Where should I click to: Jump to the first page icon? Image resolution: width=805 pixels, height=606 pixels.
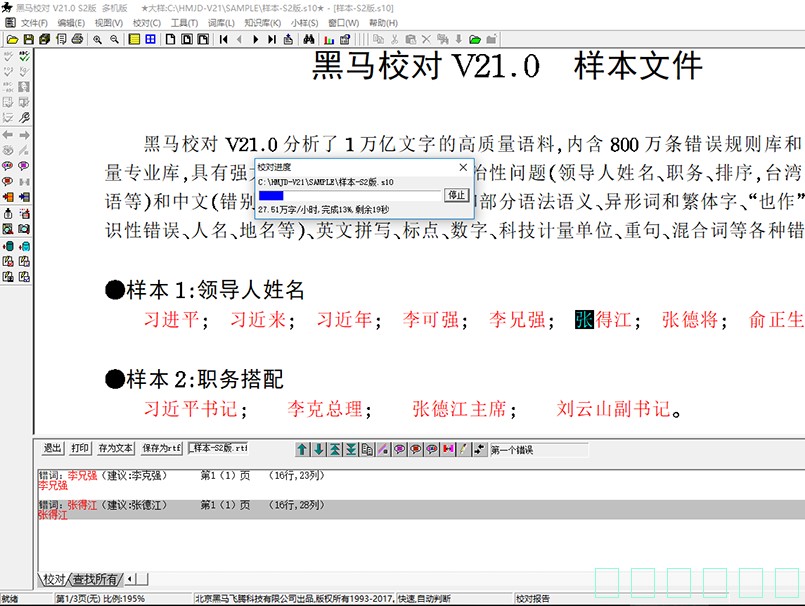pyautogui.click(x=223, y=40)
